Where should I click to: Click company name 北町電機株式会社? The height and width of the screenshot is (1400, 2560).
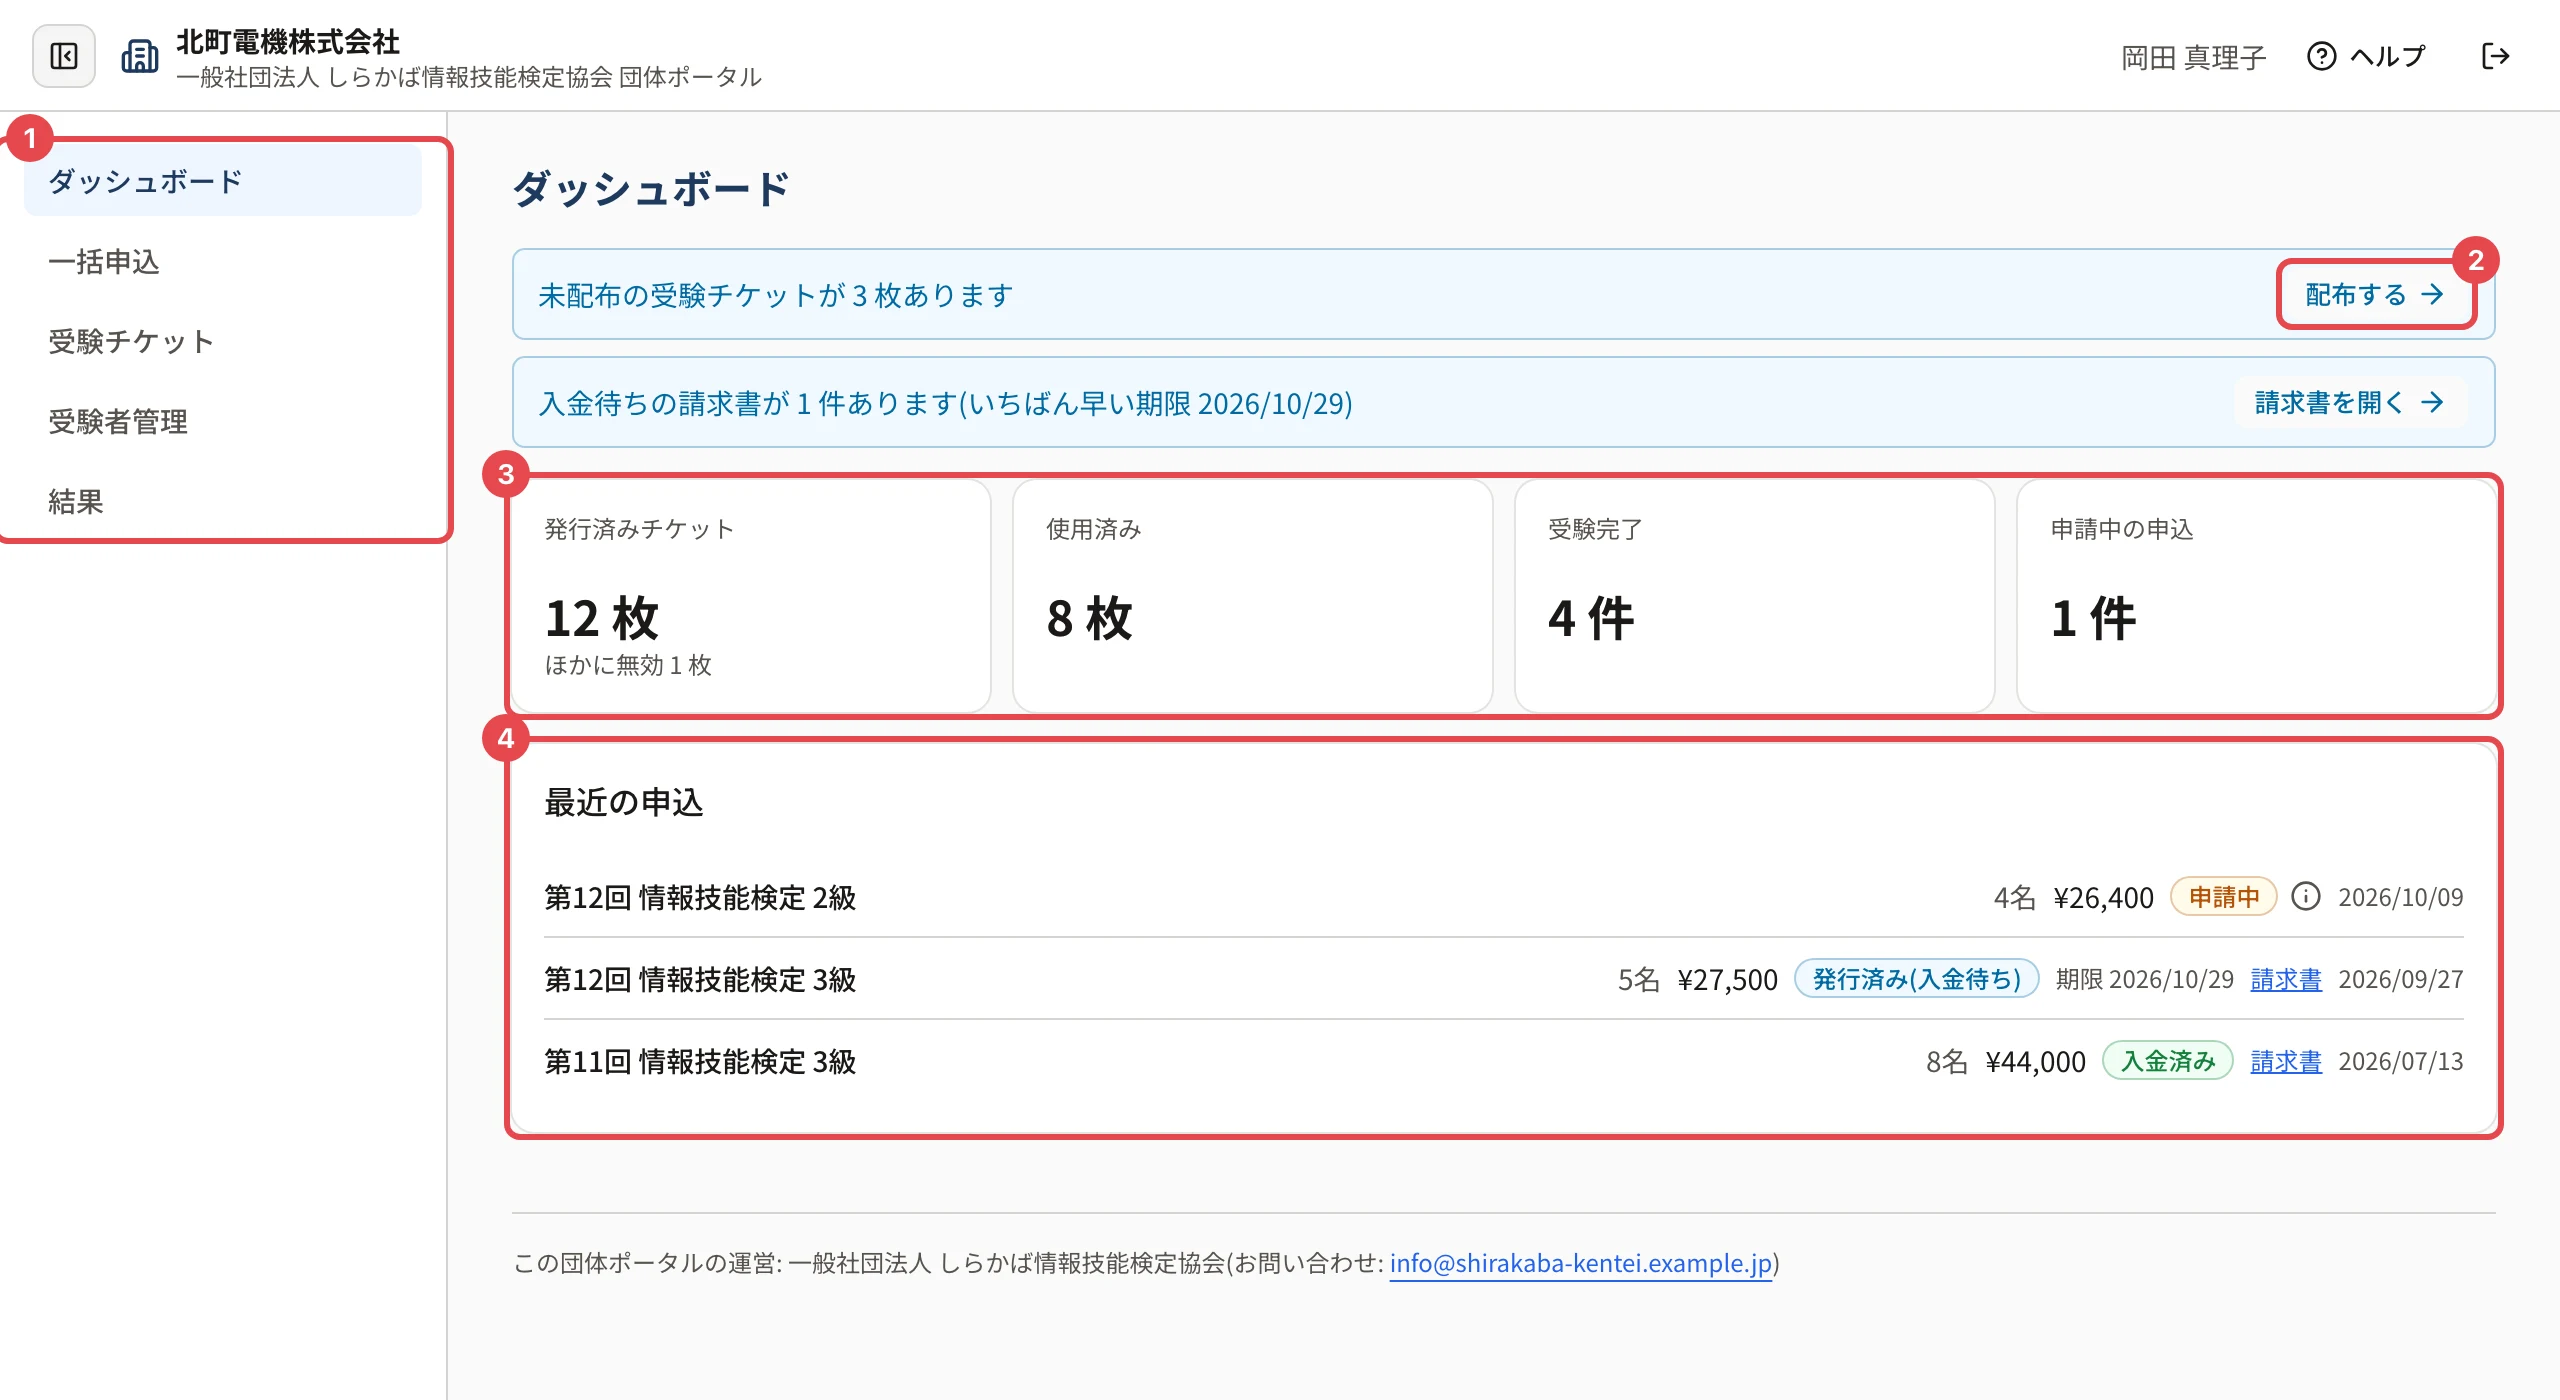(x=288, y=41)
